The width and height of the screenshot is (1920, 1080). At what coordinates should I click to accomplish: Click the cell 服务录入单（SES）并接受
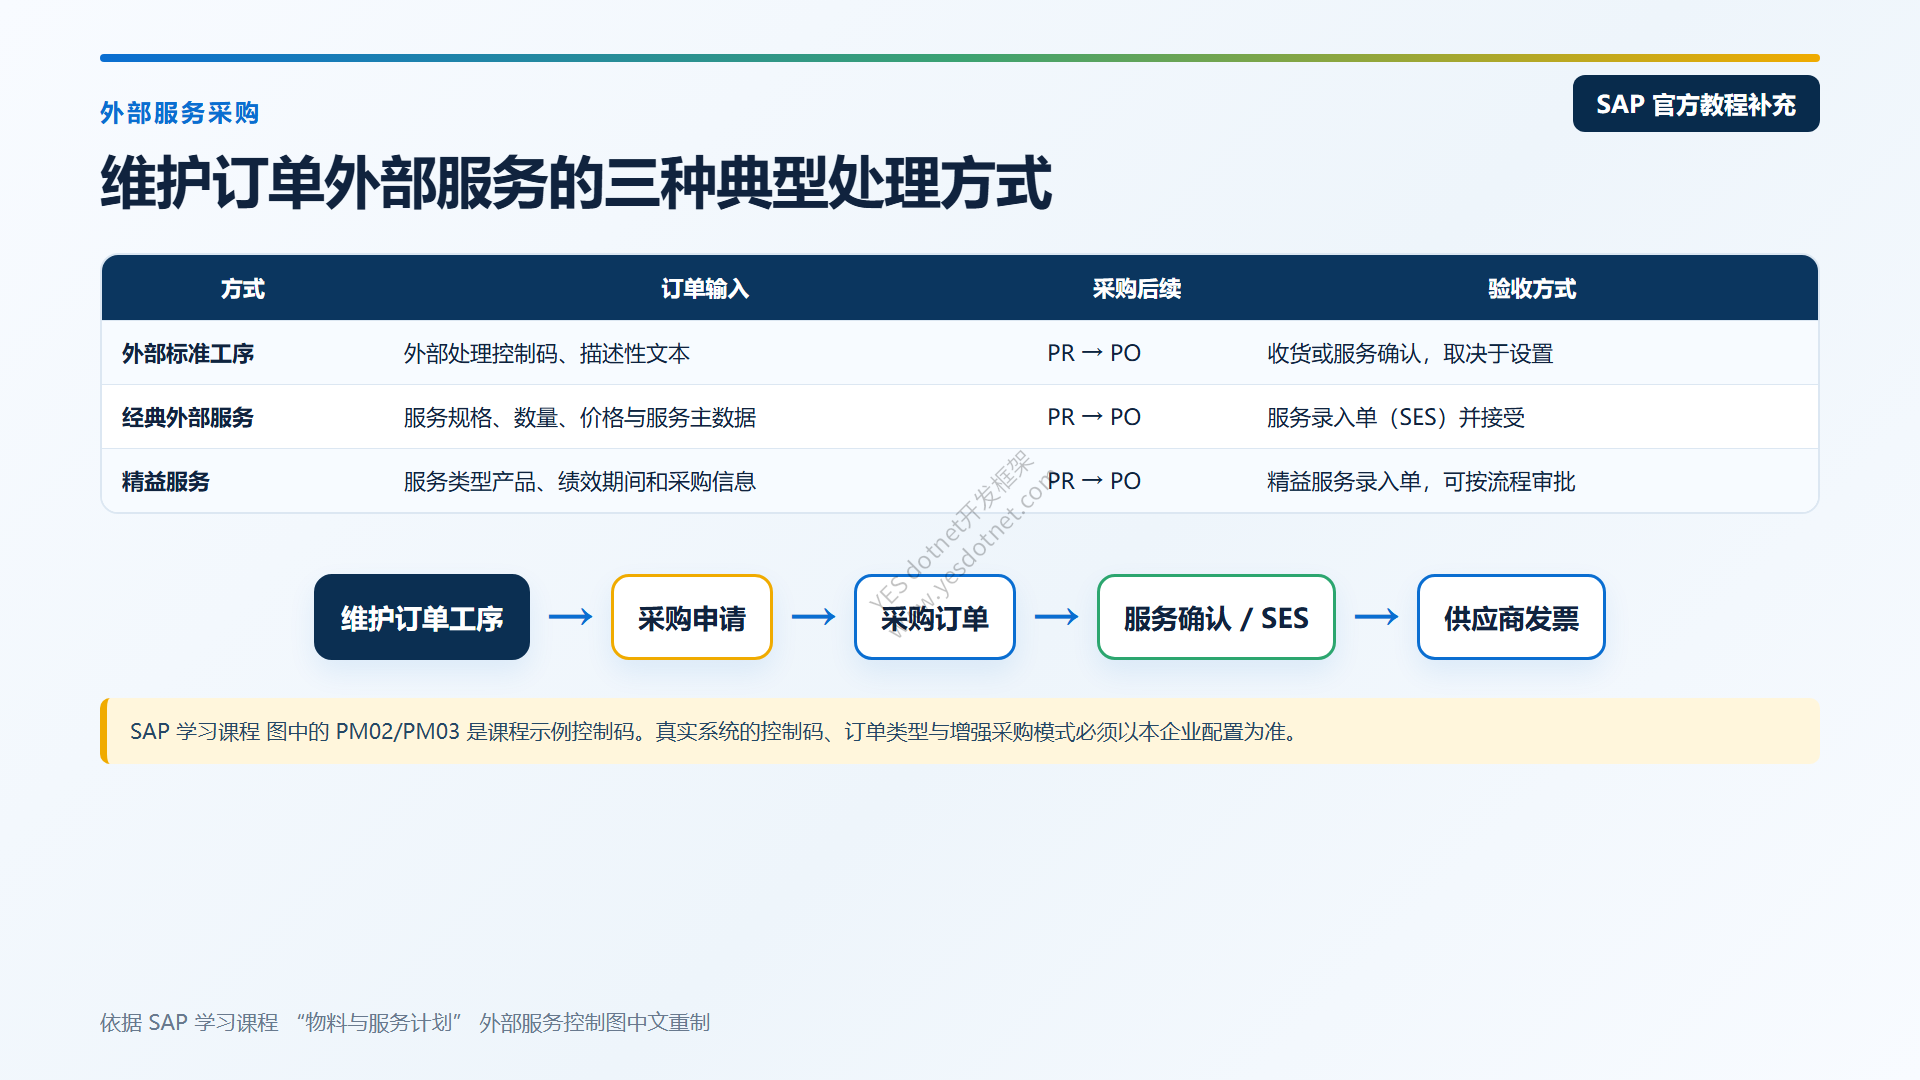(x=1396, y=418)
